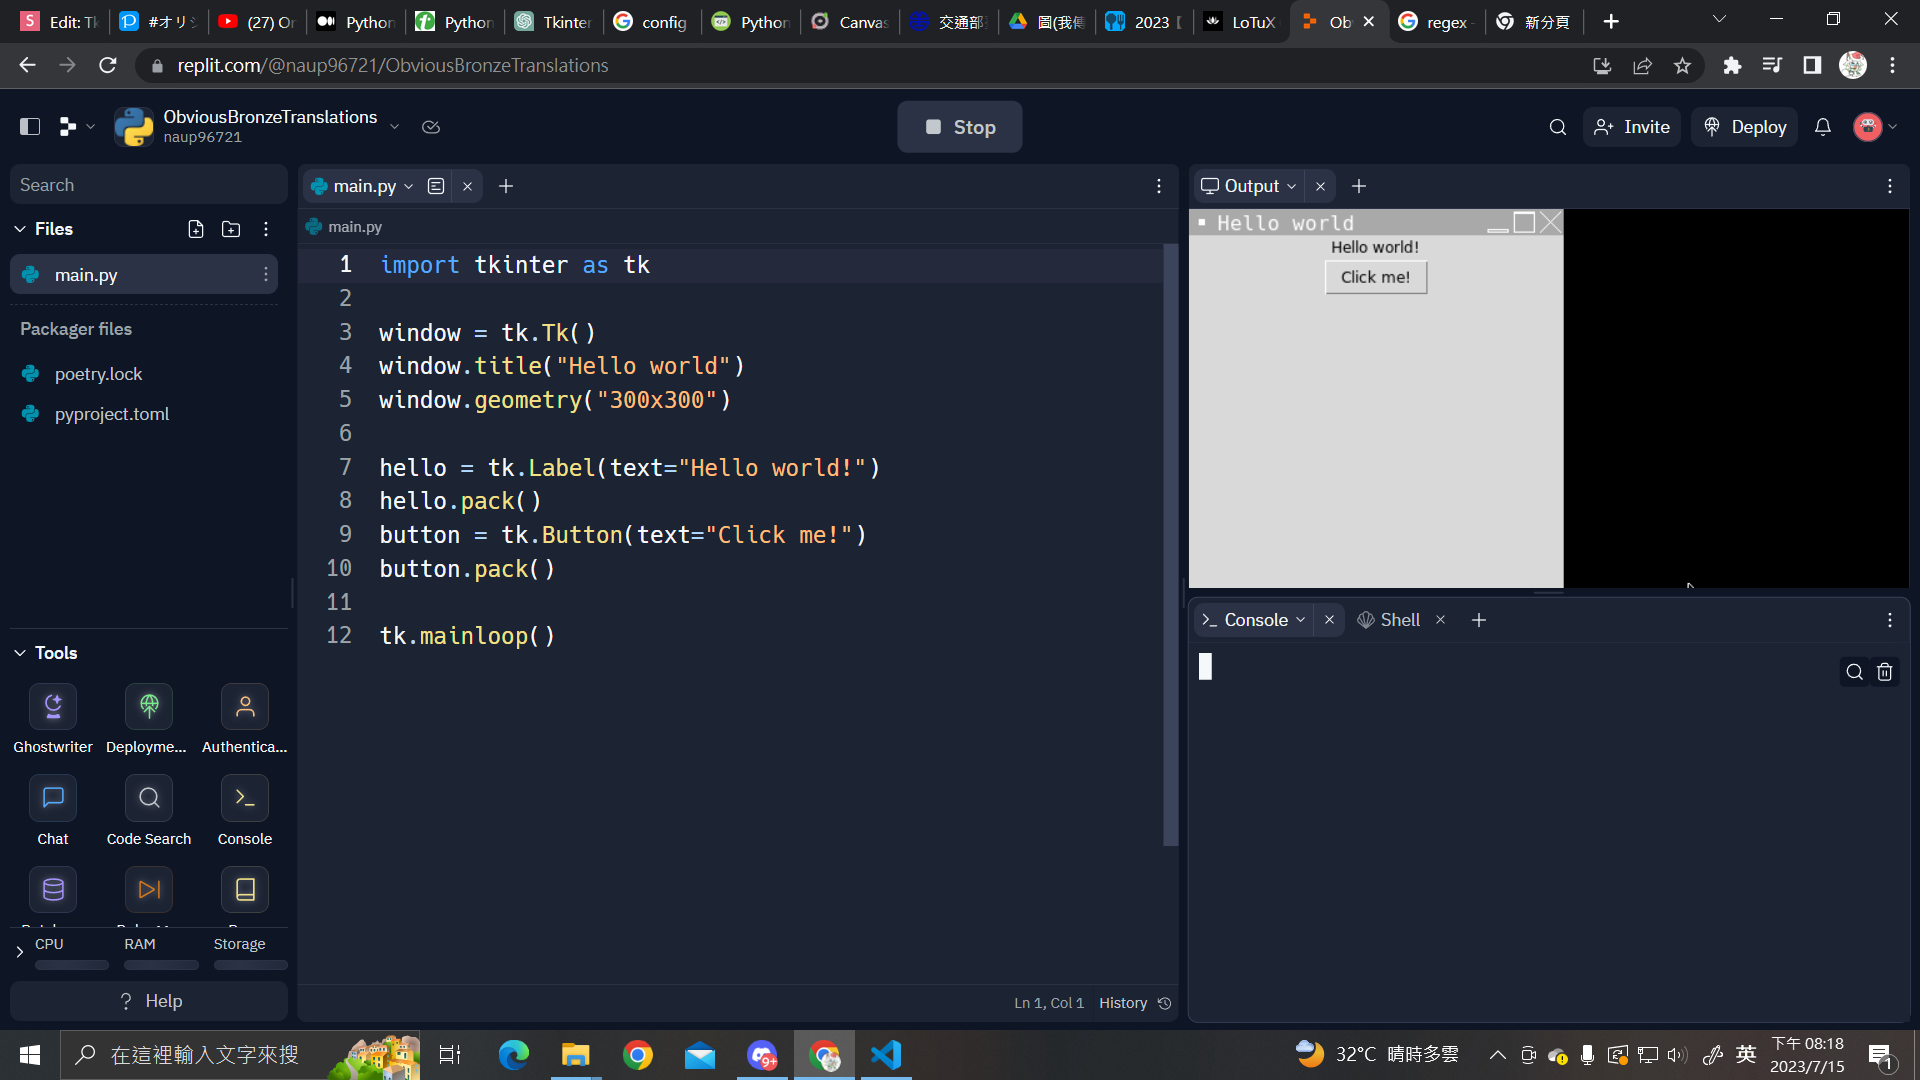Toggle the main.py format icon in tab
Screen dimensions: 1920x1080
[x=436, y=186]
